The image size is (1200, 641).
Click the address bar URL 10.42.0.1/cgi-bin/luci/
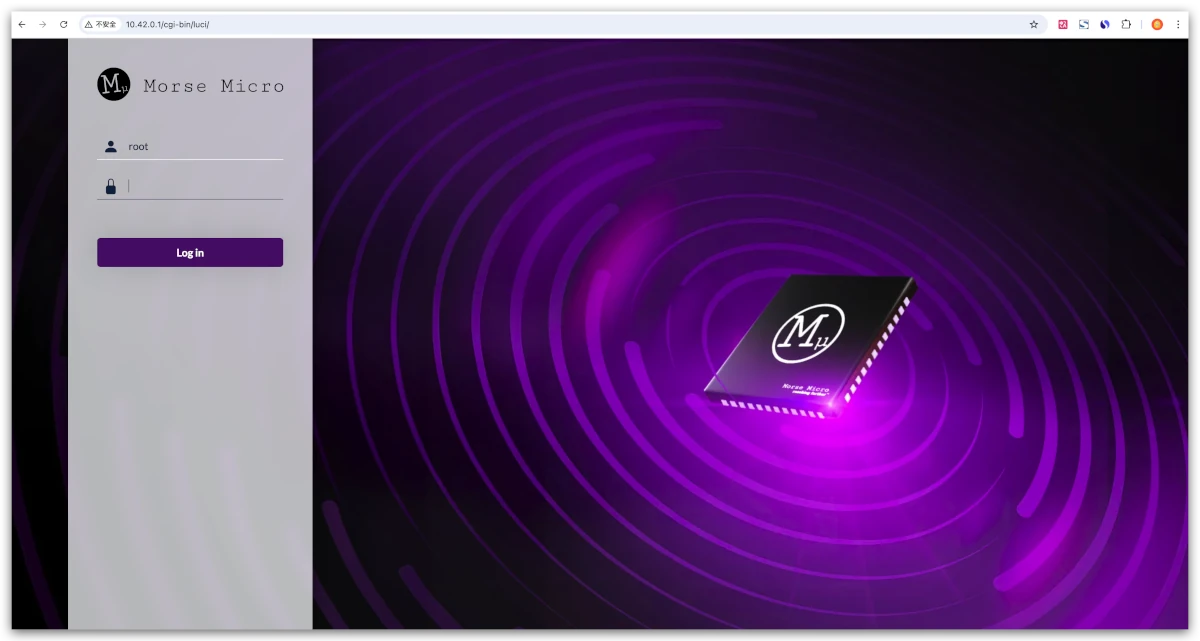167,24
